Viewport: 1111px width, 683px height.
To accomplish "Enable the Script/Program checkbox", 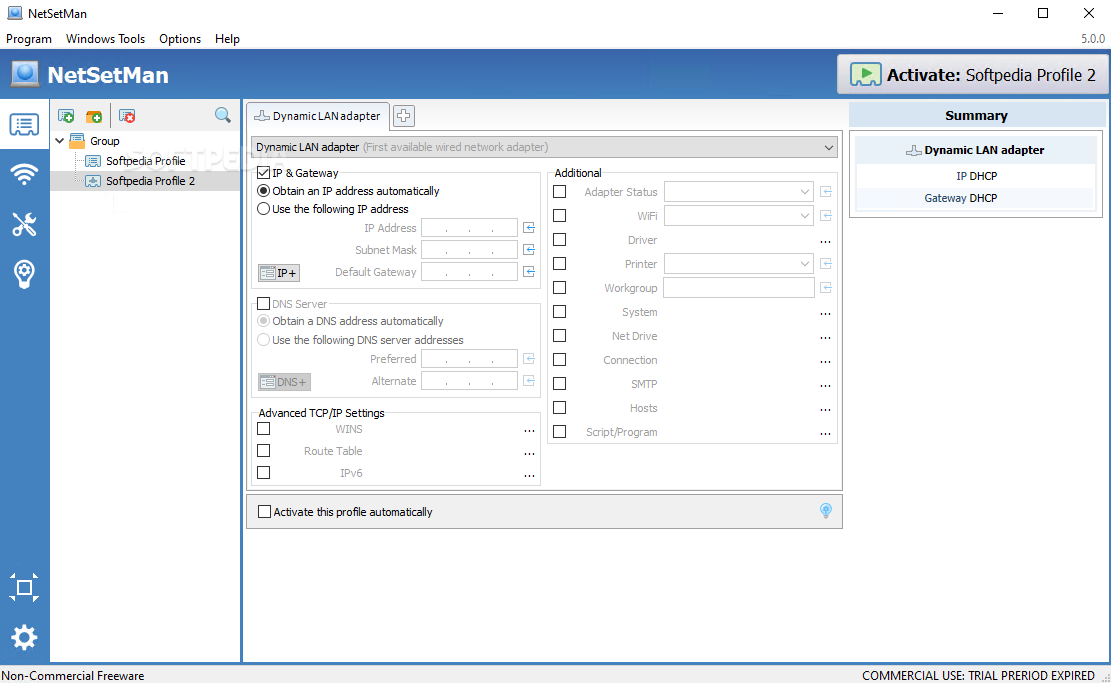I will [x=560, y=431].
